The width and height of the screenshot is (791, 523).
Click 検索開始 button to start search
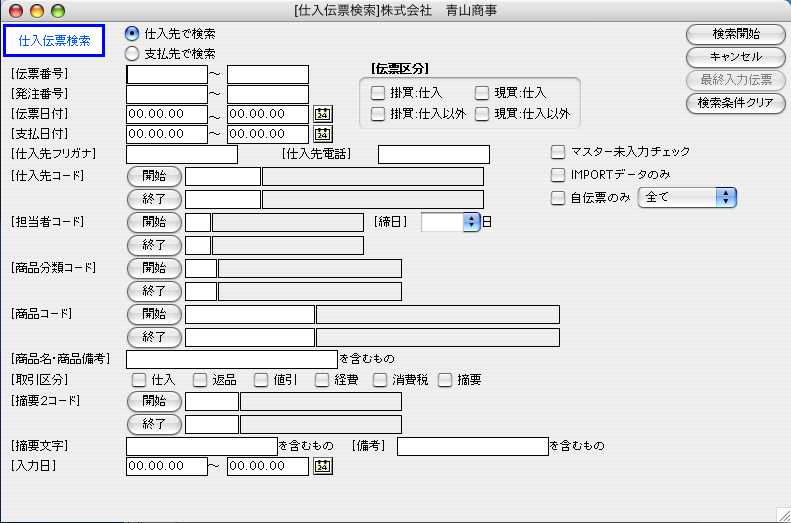point(735,34)
